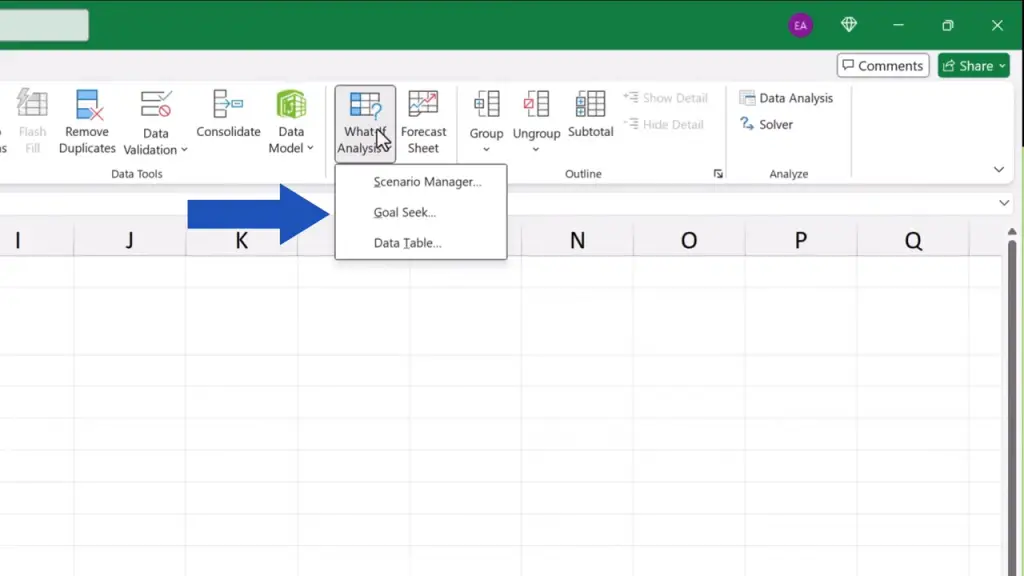Select Scenario Manager from the menu
The height and width of the screenshot is (576, 1024).
[427, 182]
